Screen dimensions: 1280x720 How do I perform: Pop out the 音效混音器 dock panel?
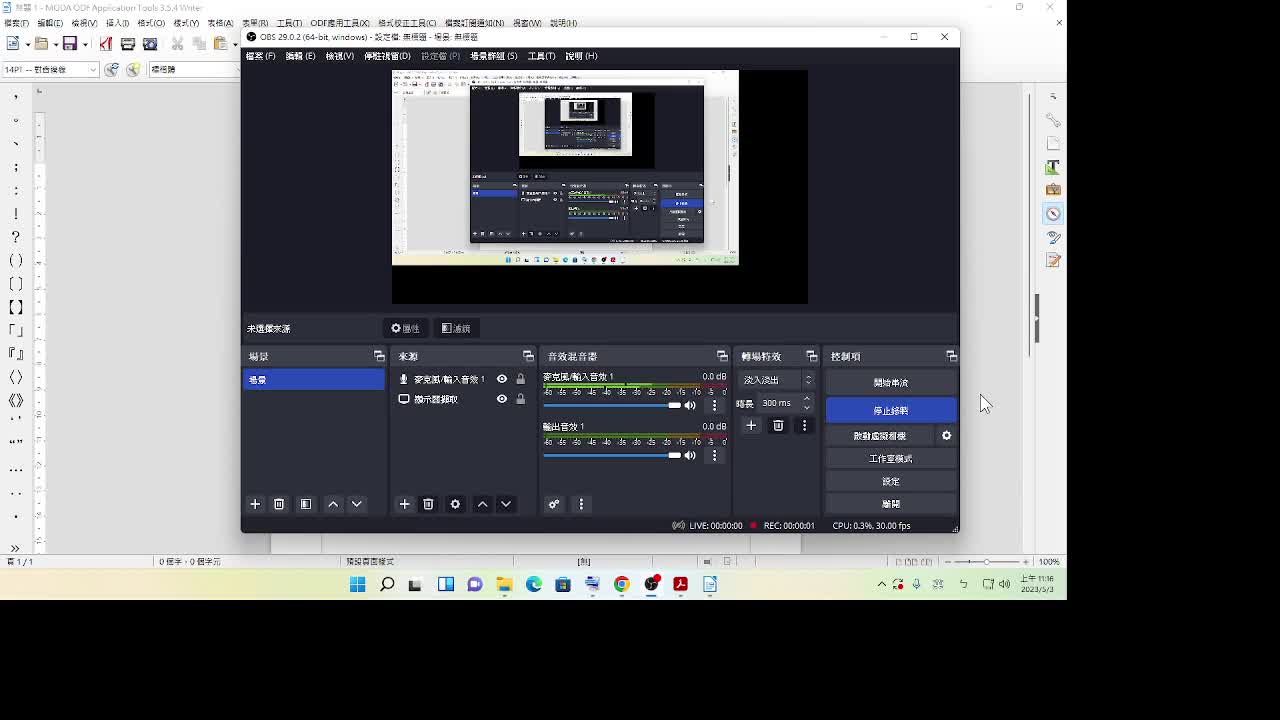722,356
